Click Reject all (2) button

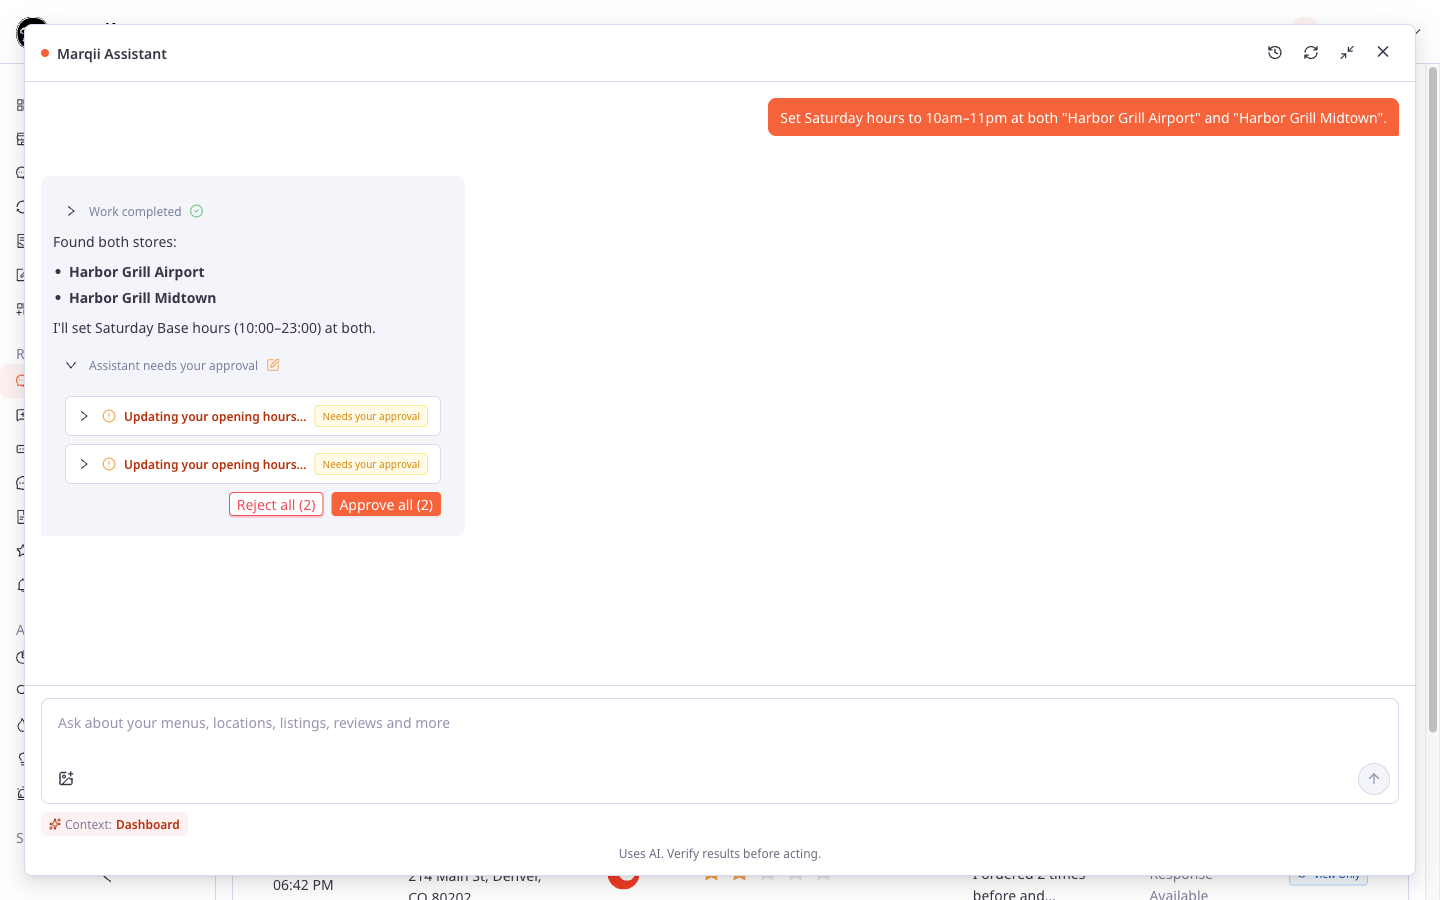[276, 505]
